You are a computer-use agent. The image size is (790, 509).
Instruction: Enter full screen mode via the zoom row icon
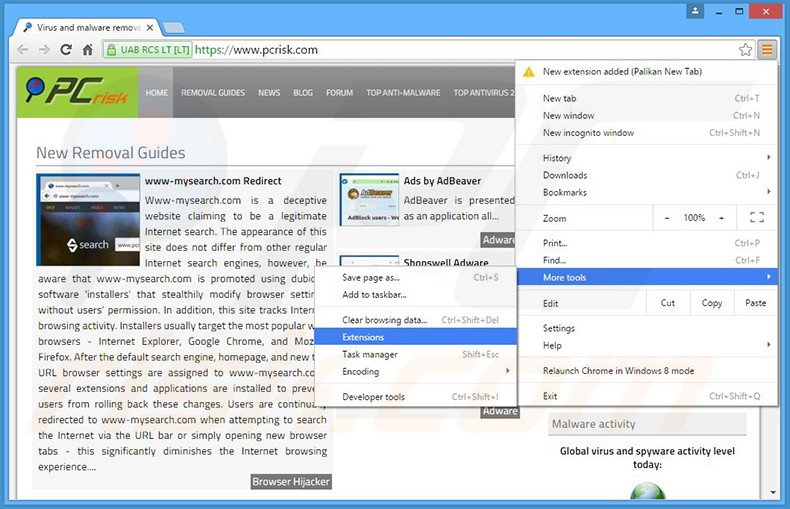(757, 218)
